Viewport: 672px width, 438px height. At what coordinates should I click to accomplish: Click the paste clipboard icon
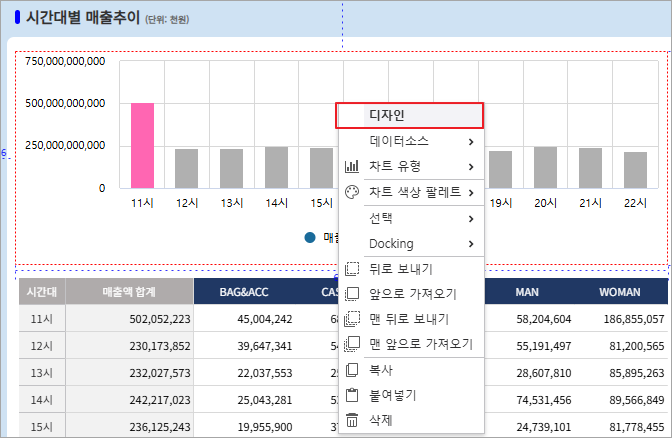point(351,395)
